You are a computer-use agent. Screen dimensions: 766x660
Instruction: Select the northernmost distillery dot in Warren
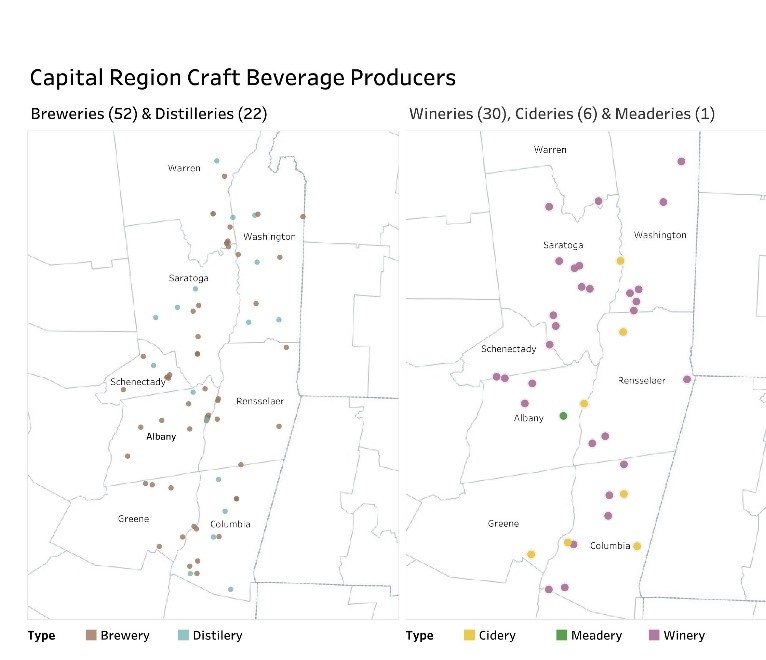[x=216, y=160]
